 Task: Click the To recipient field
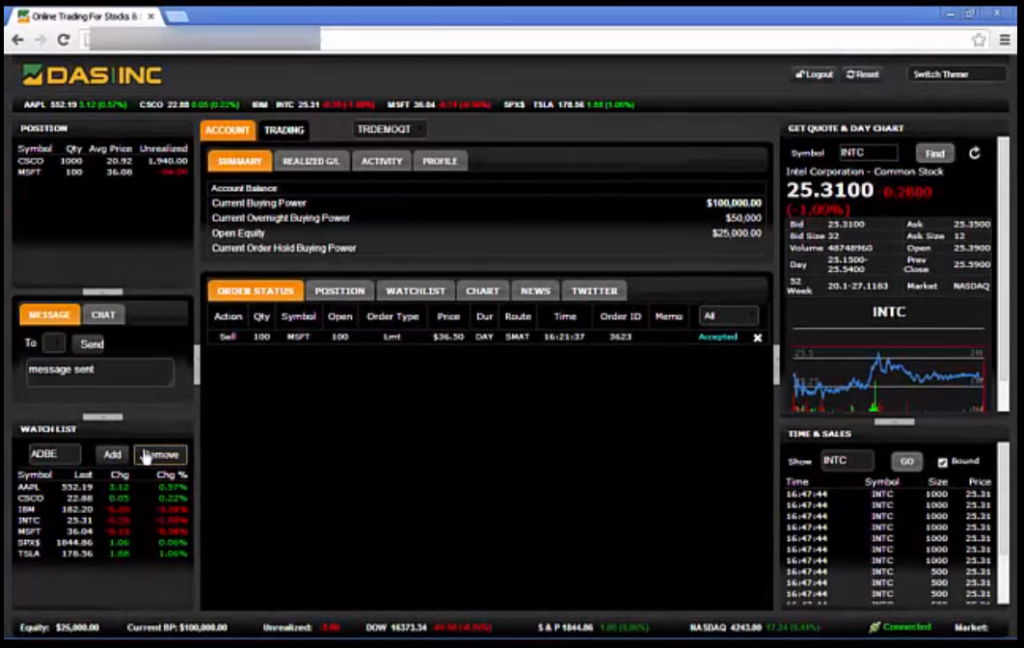click(x=54, y=343)
